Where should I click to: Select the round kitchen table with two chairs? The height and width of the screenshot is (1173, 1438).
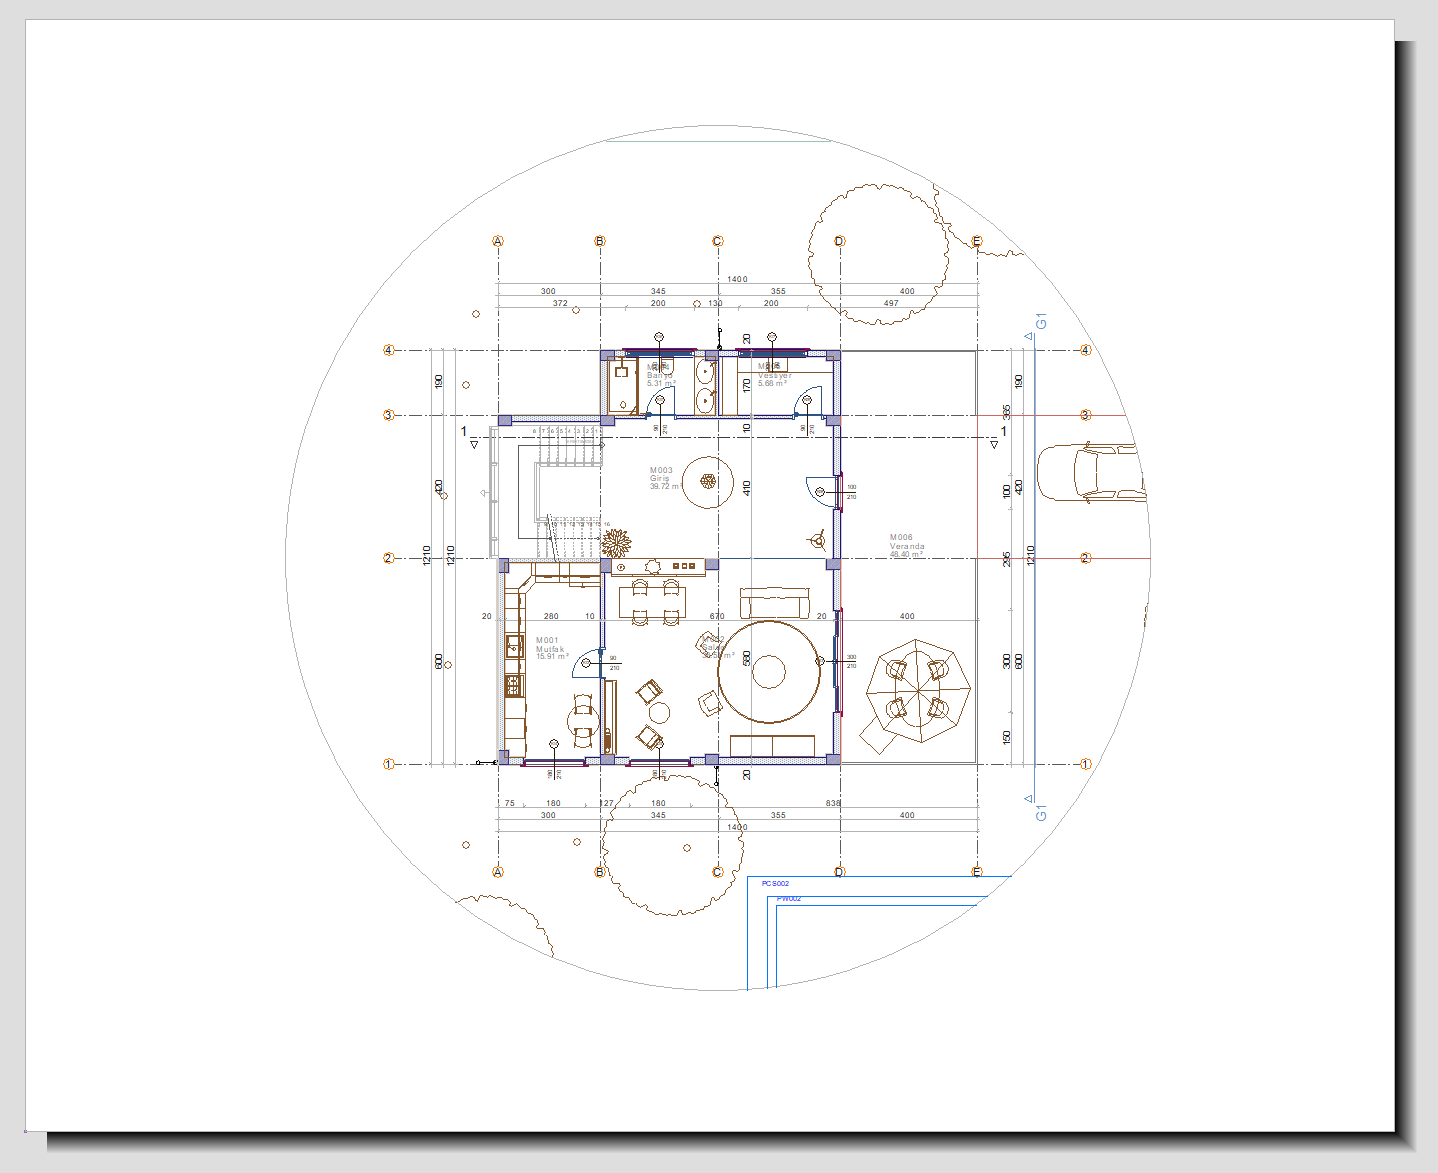click(583, 720)
